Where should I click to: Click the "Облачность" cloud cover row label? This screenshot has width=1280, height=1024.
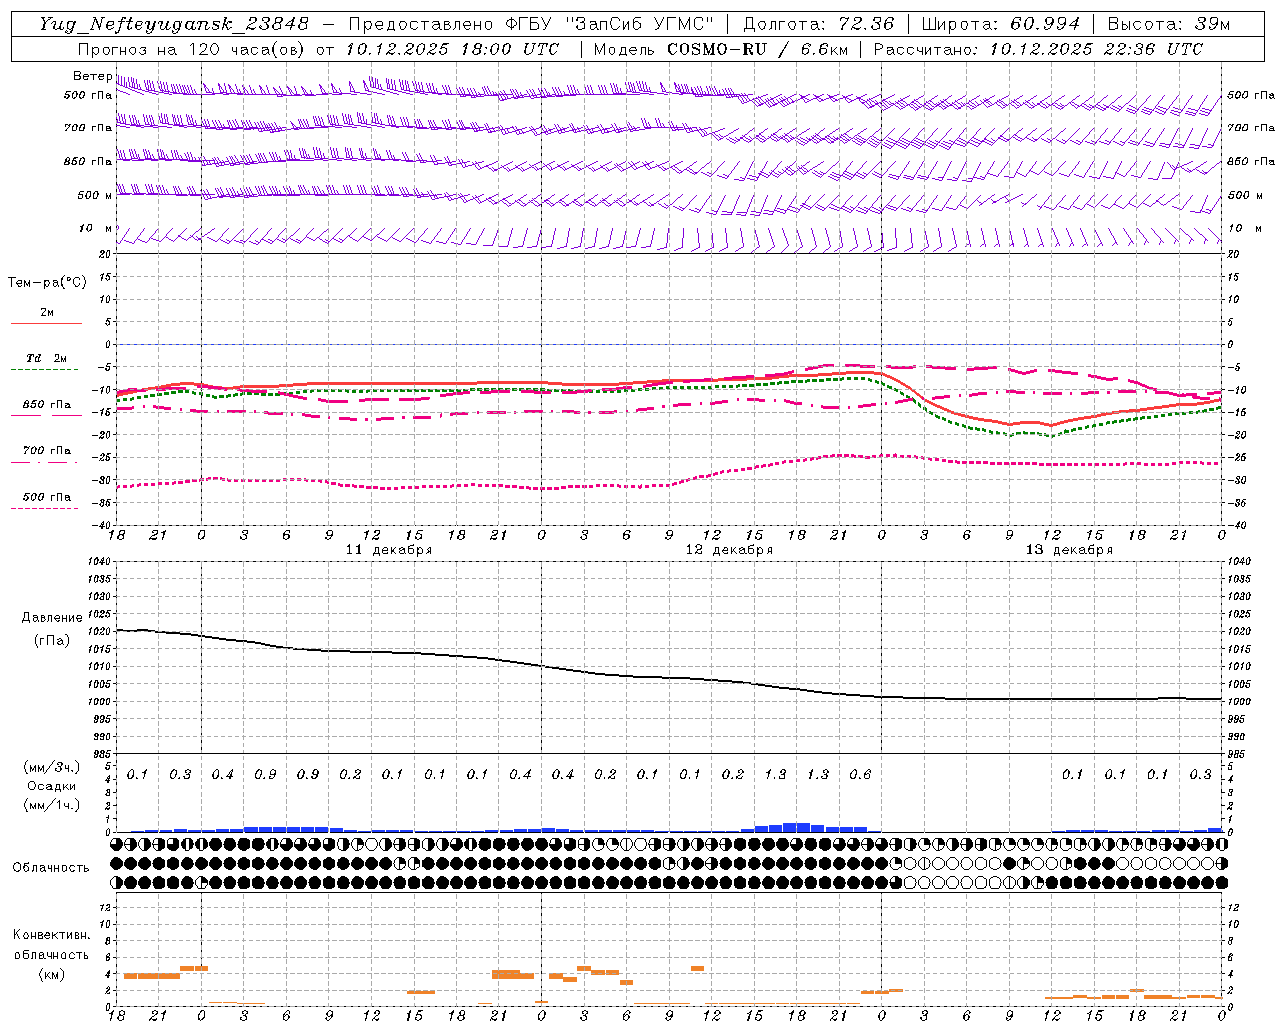click(x=51, y=868)
